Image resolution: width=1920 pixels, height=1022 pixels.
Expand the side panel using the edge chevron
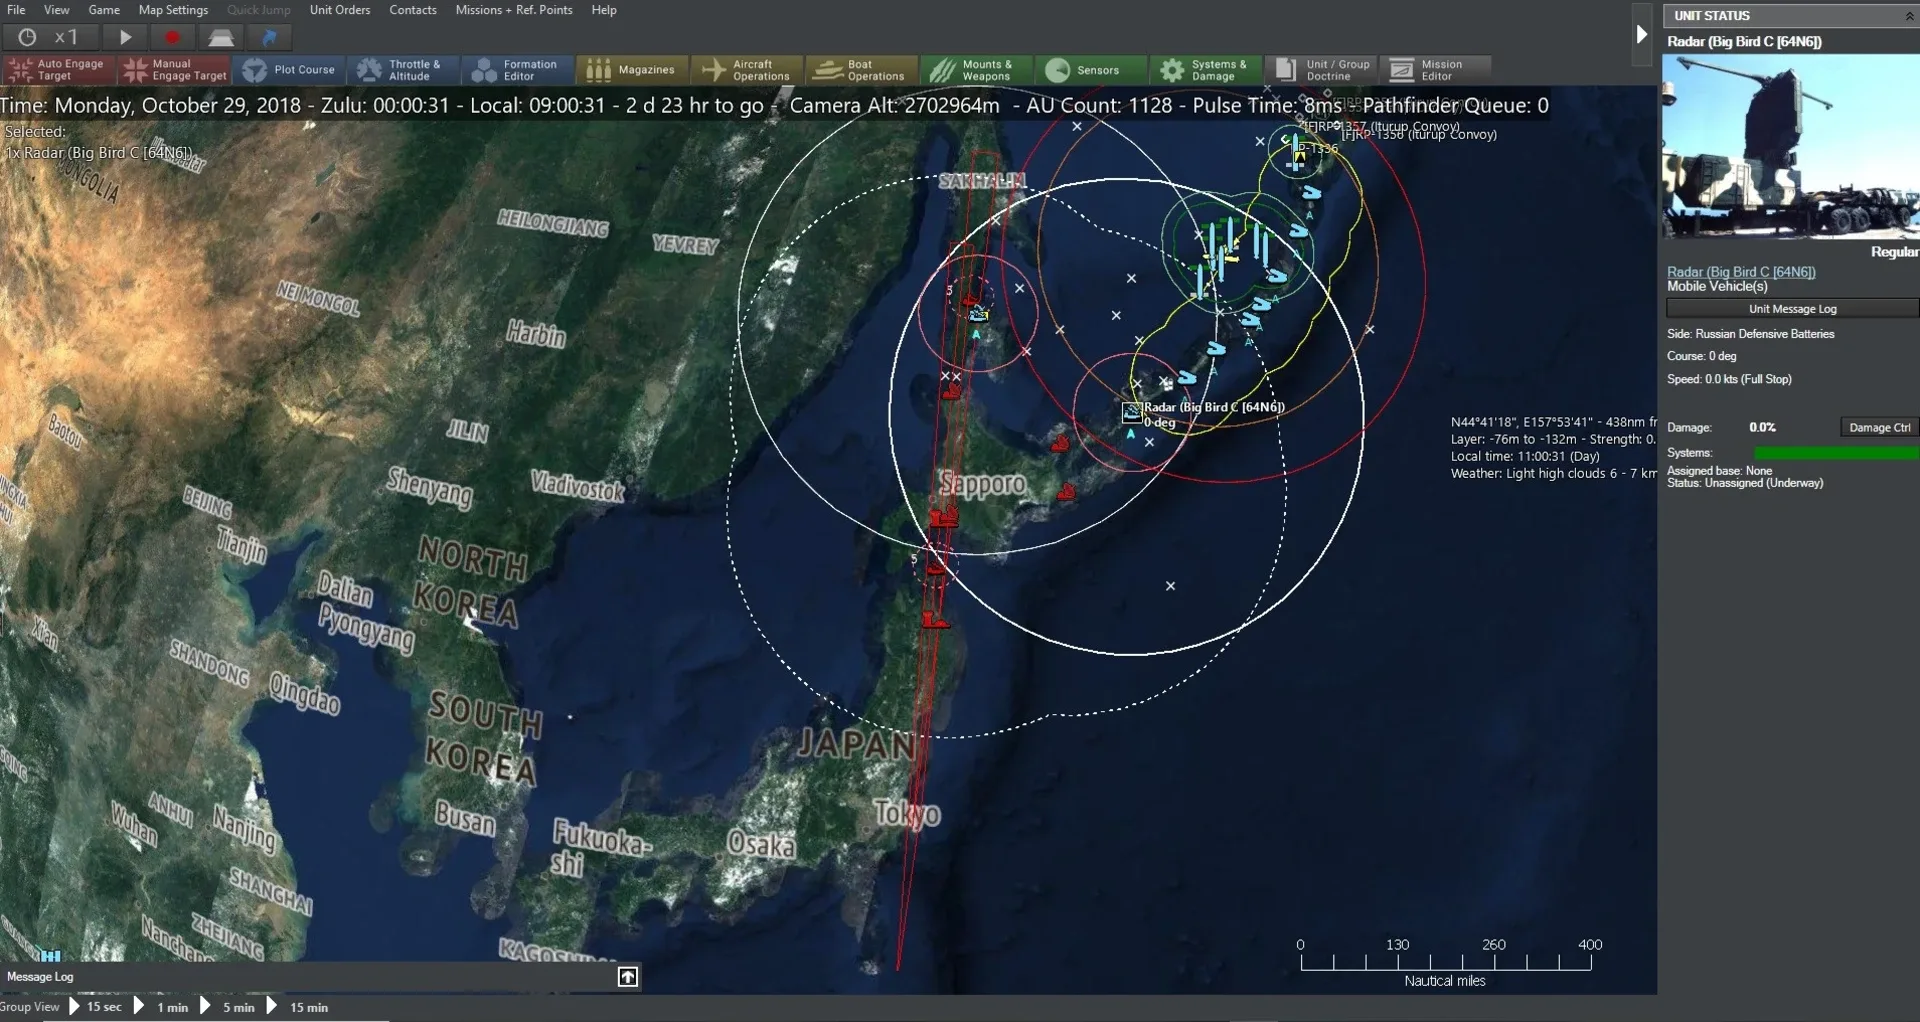(x=1641, y=34)
